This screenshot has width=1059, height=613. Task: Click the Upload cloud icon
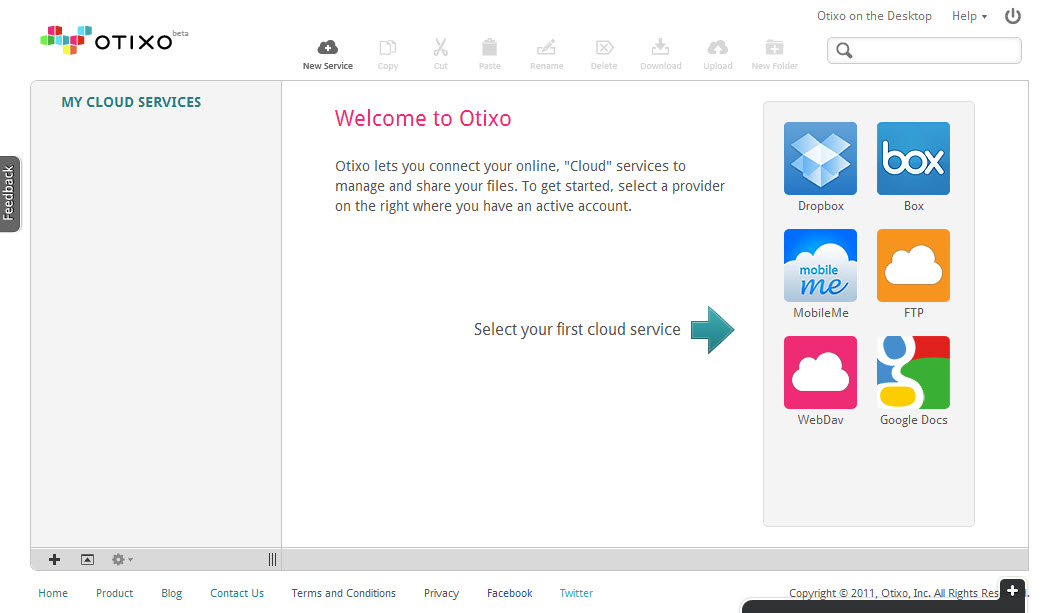717,47
